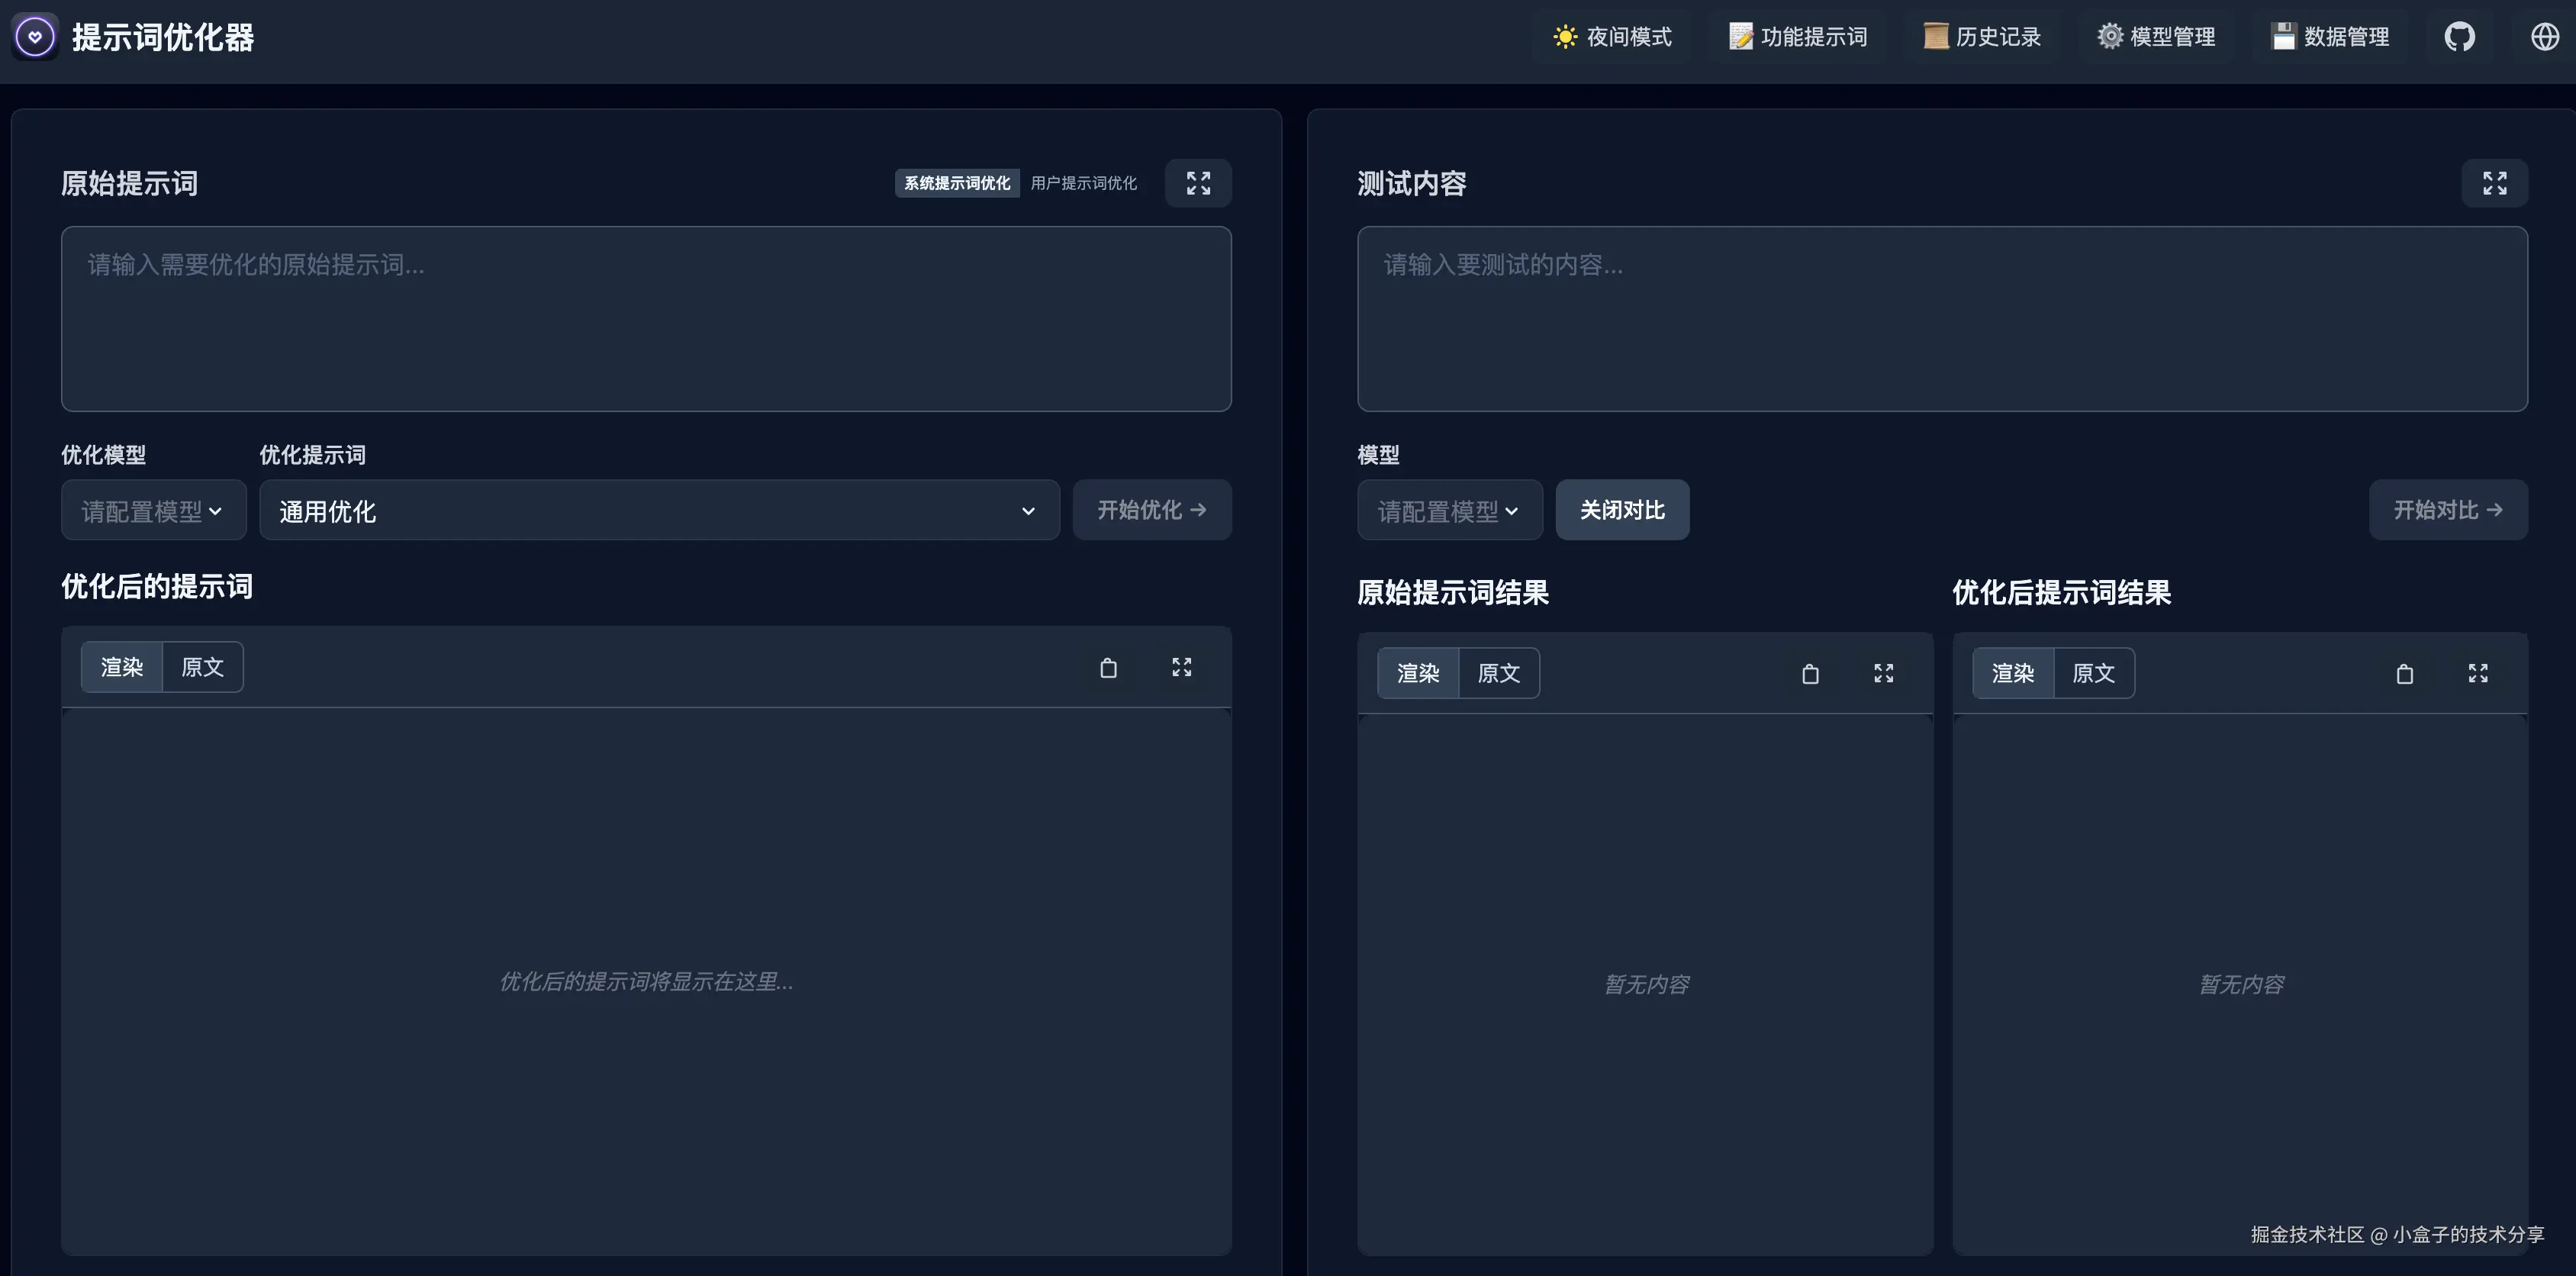This screenshot has width=2576, height=1276.
Task: Click the globe language switch icon
Action: click(x=2544, y=37)
